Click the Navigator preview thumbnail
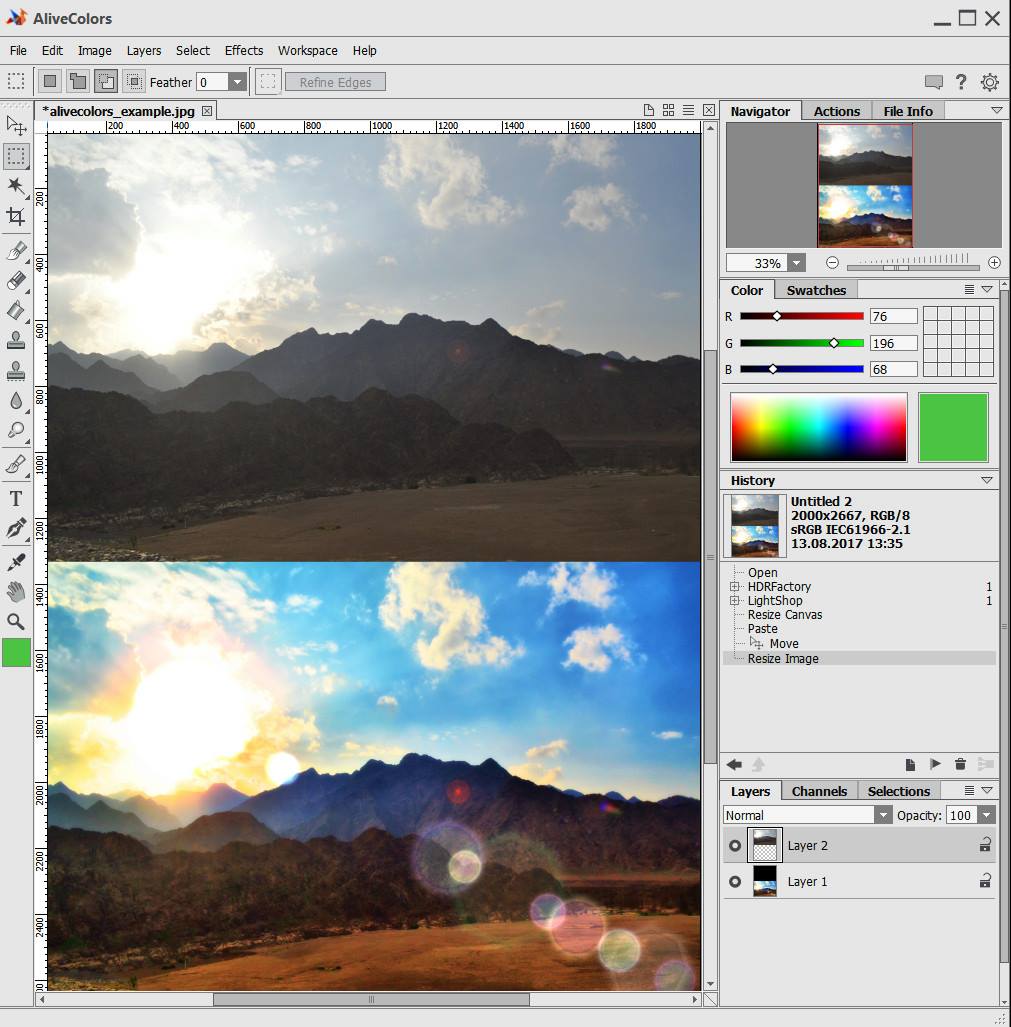1011x1027 pixels. tap(865, 185)
